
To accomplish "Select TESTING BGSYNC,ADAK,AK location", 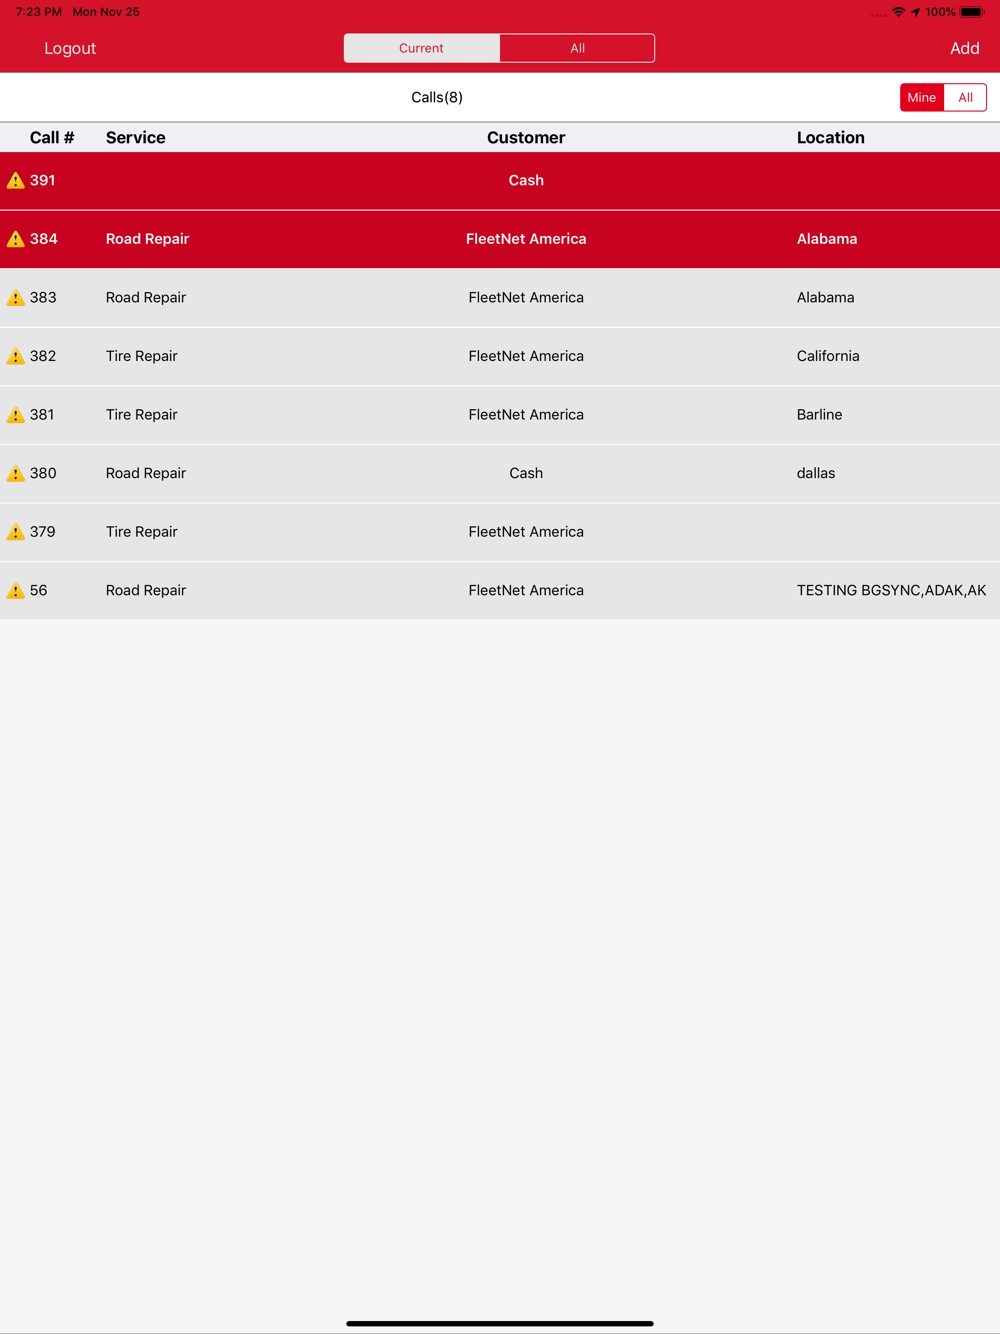I will (891, 591).
